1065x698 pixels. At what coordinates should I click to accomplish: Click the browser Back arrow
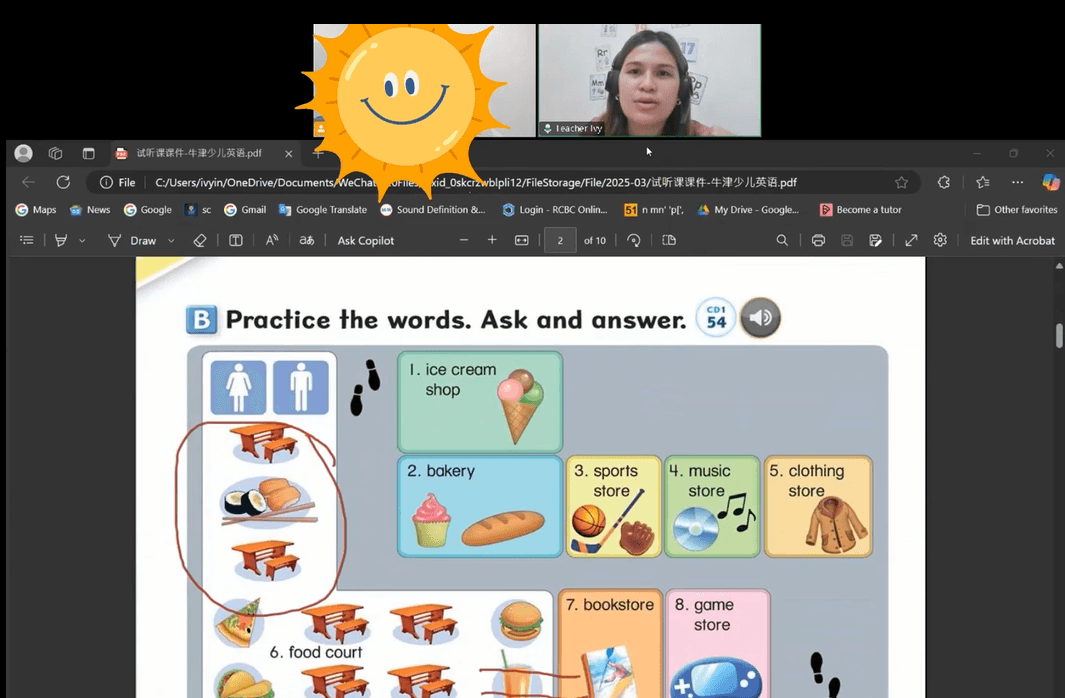[x=28, y=182]
